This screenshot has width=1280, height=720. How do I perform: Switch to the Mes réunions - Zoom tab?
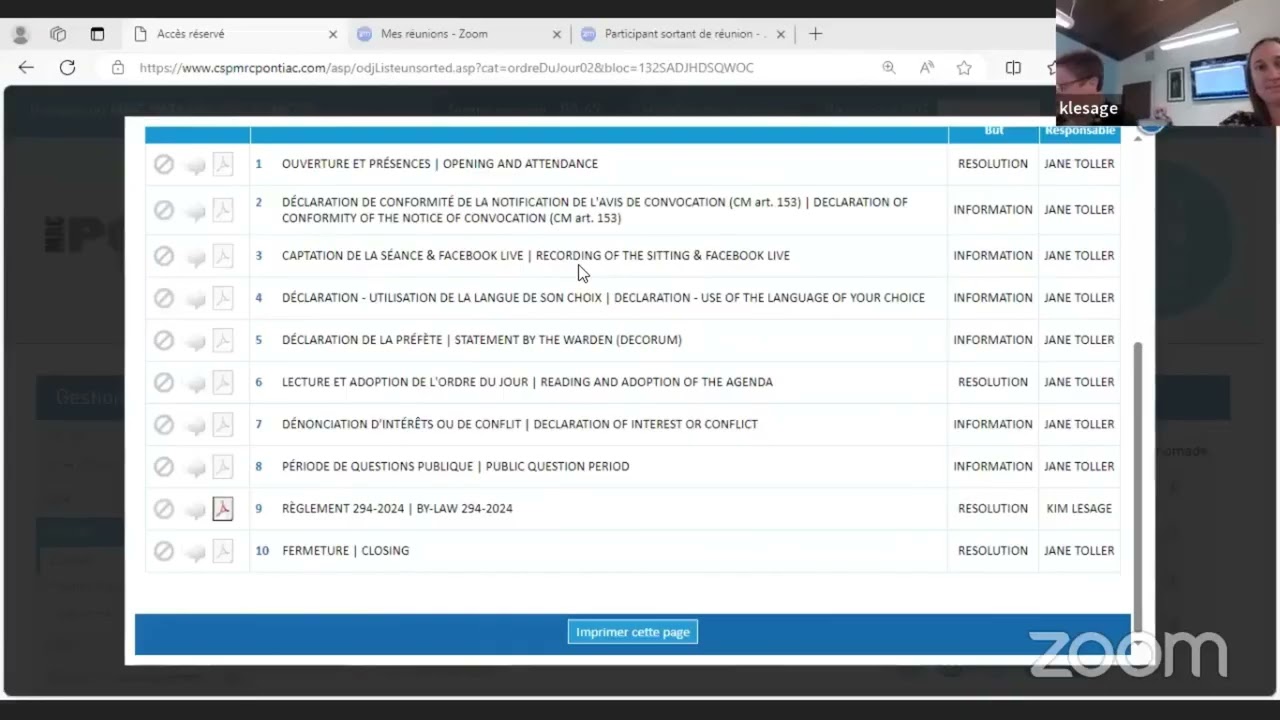459,34
